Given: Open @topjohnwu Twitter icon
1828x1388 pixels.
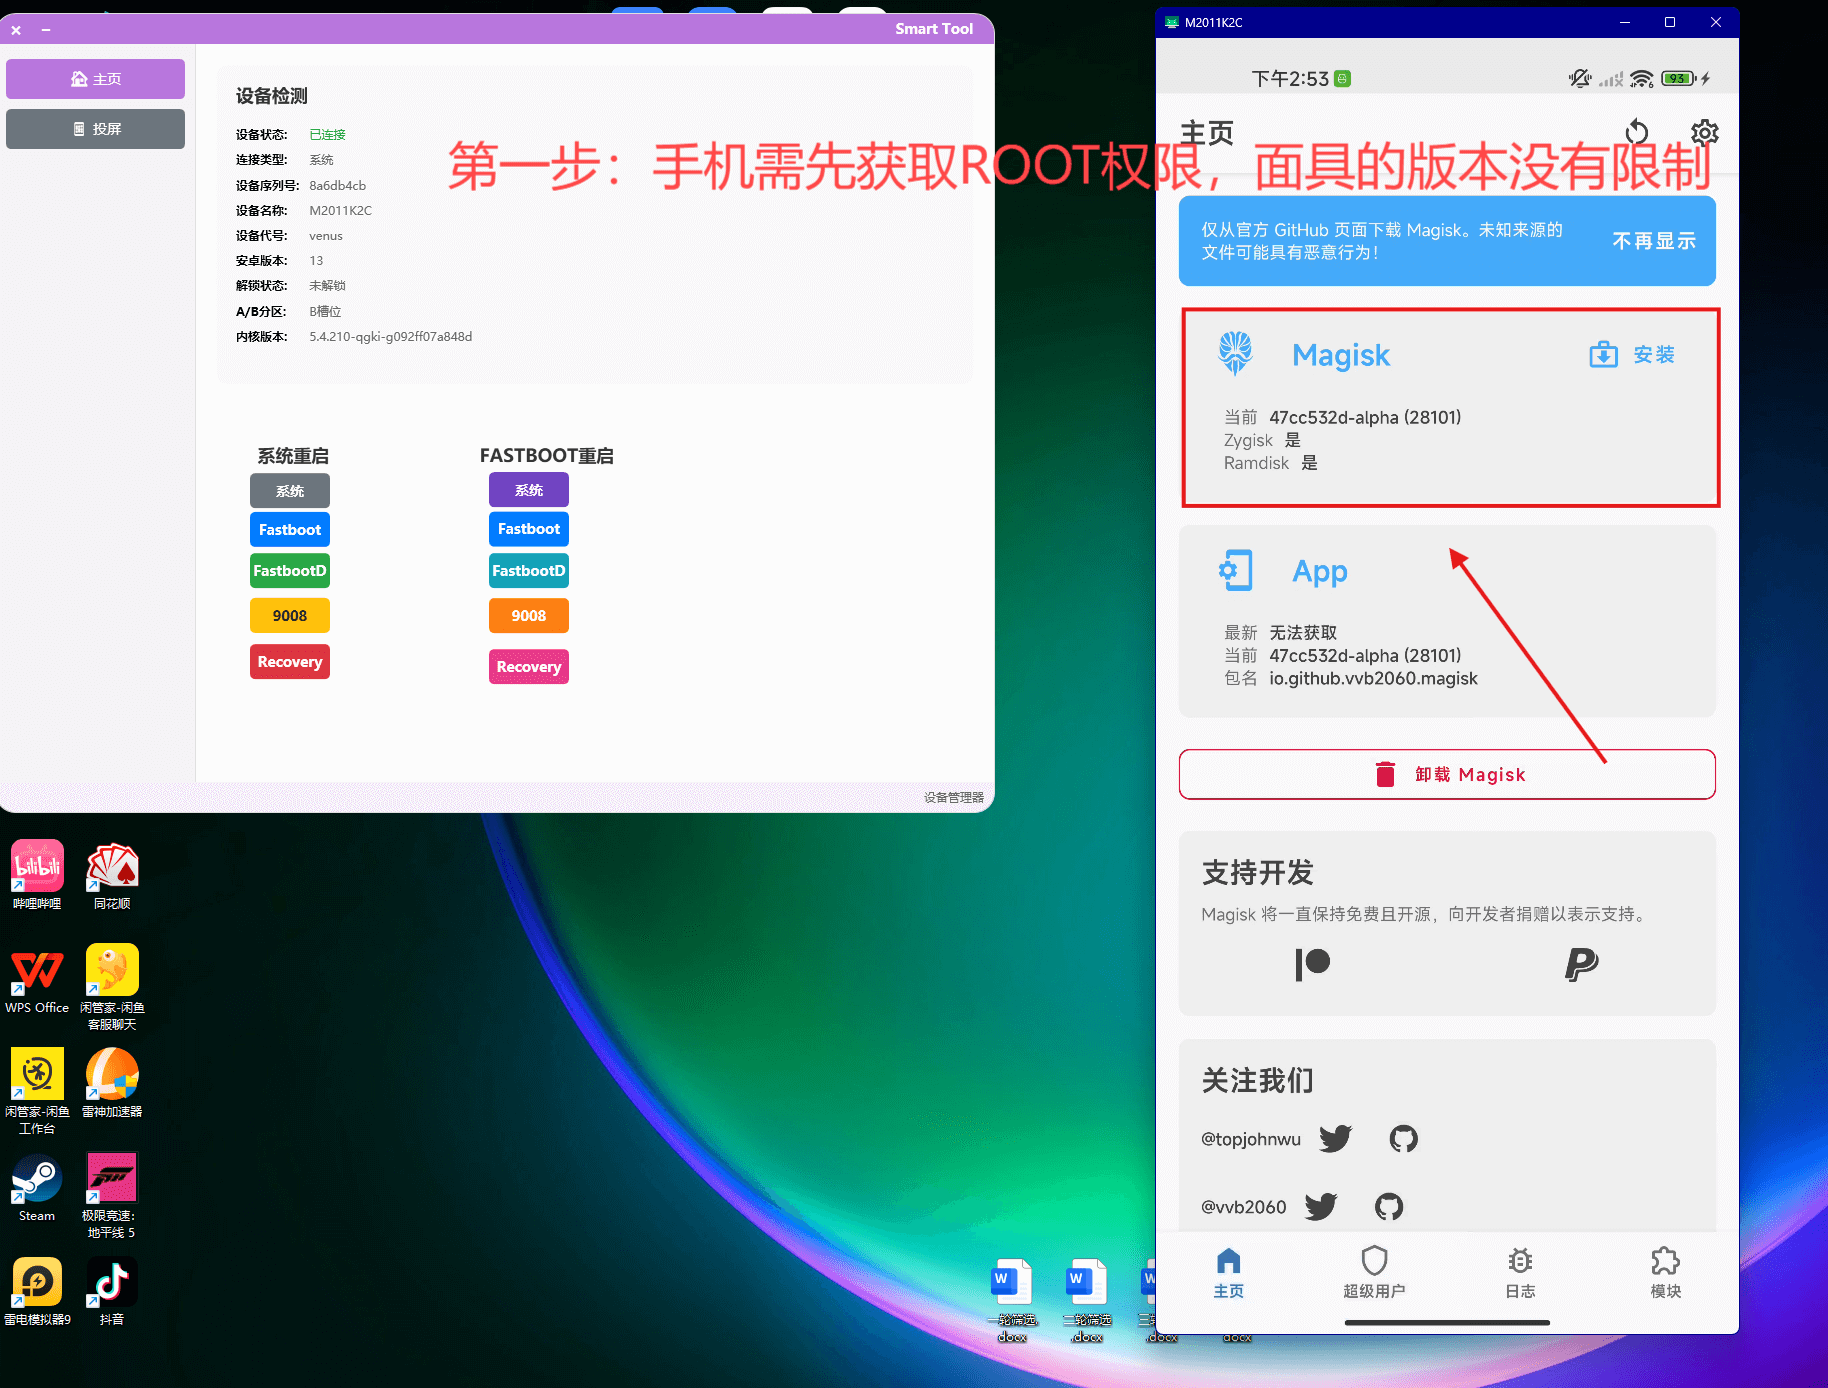Looking at the screenshot, I should (1335, 1139).
